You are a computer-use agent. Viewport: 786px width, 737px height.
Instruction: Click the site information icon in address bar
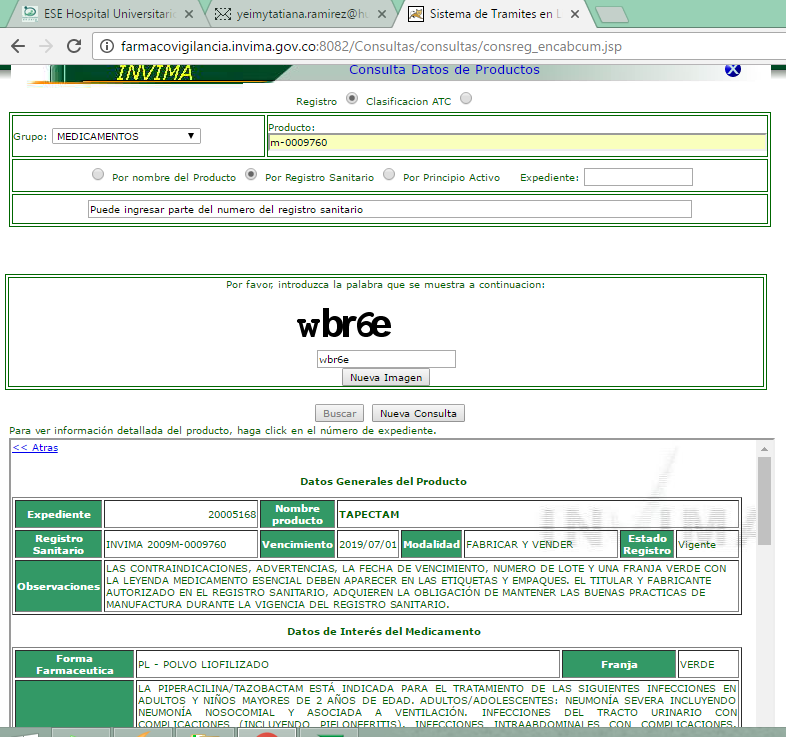click(x=108, y=46)
